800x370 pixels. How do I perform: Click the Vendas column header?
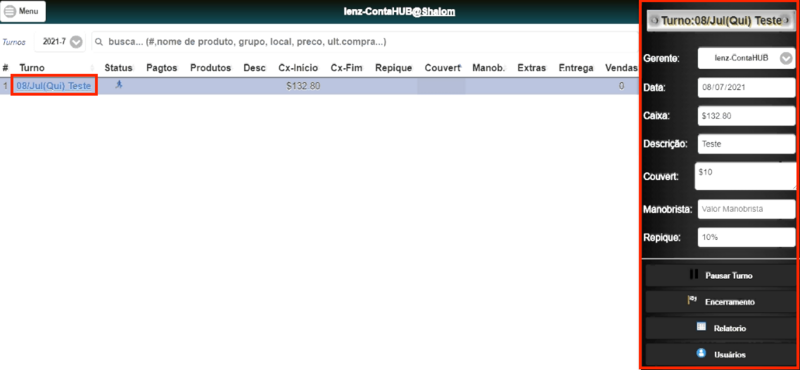621,68
